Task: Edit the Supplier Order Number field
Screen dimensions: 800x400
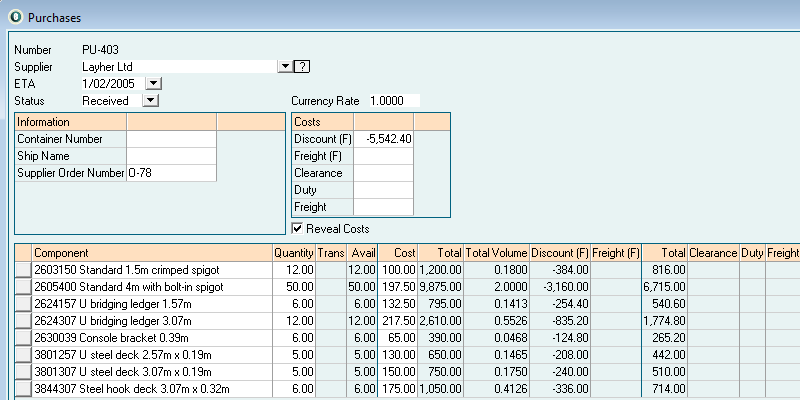Action: (171, 173)
